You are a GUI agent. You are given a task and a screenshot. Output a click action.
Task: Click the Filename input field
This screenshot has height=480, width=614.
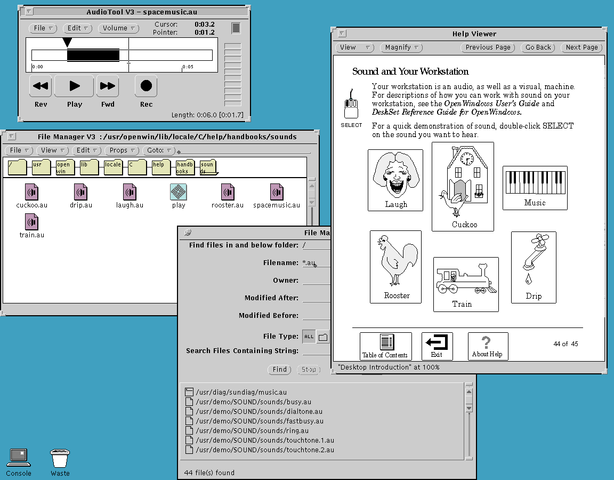tap(316, 263)
